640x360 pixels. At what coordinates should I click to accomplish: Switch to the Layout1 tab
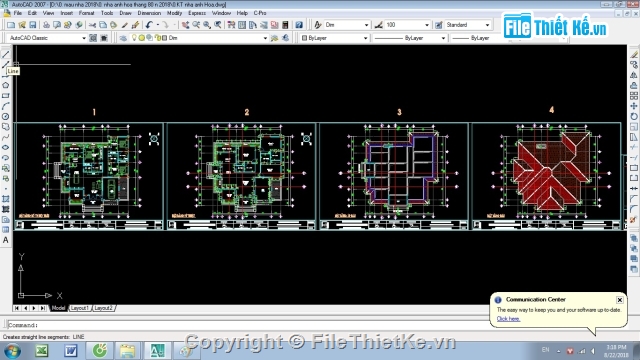click(x=80, y=308)
